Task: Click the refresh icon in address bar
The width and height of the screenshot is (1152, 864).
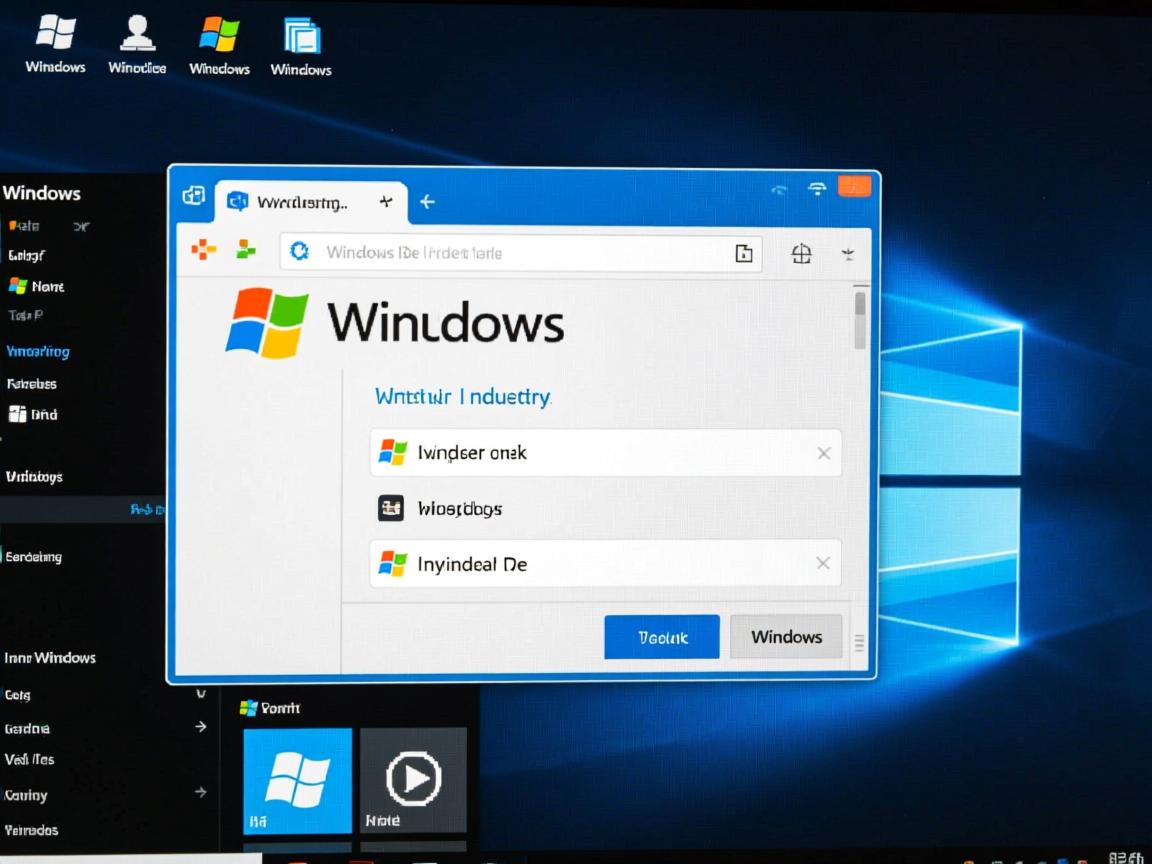Action: pyautogui.click(x=299, y=252)
